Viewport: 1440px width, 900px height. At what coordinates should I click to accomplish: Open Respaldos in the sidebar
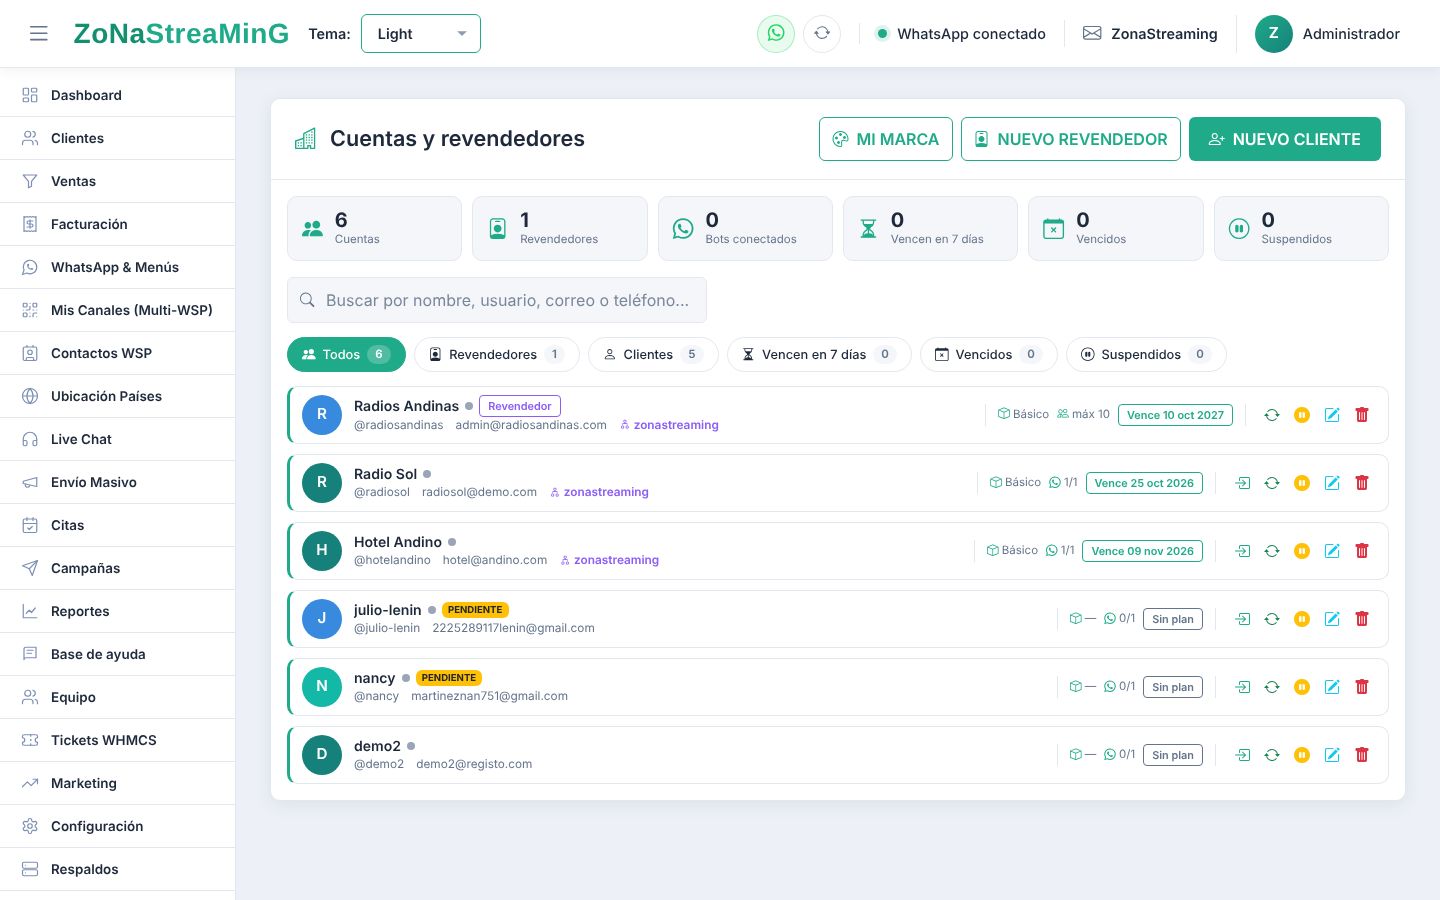tap(118, 869)
